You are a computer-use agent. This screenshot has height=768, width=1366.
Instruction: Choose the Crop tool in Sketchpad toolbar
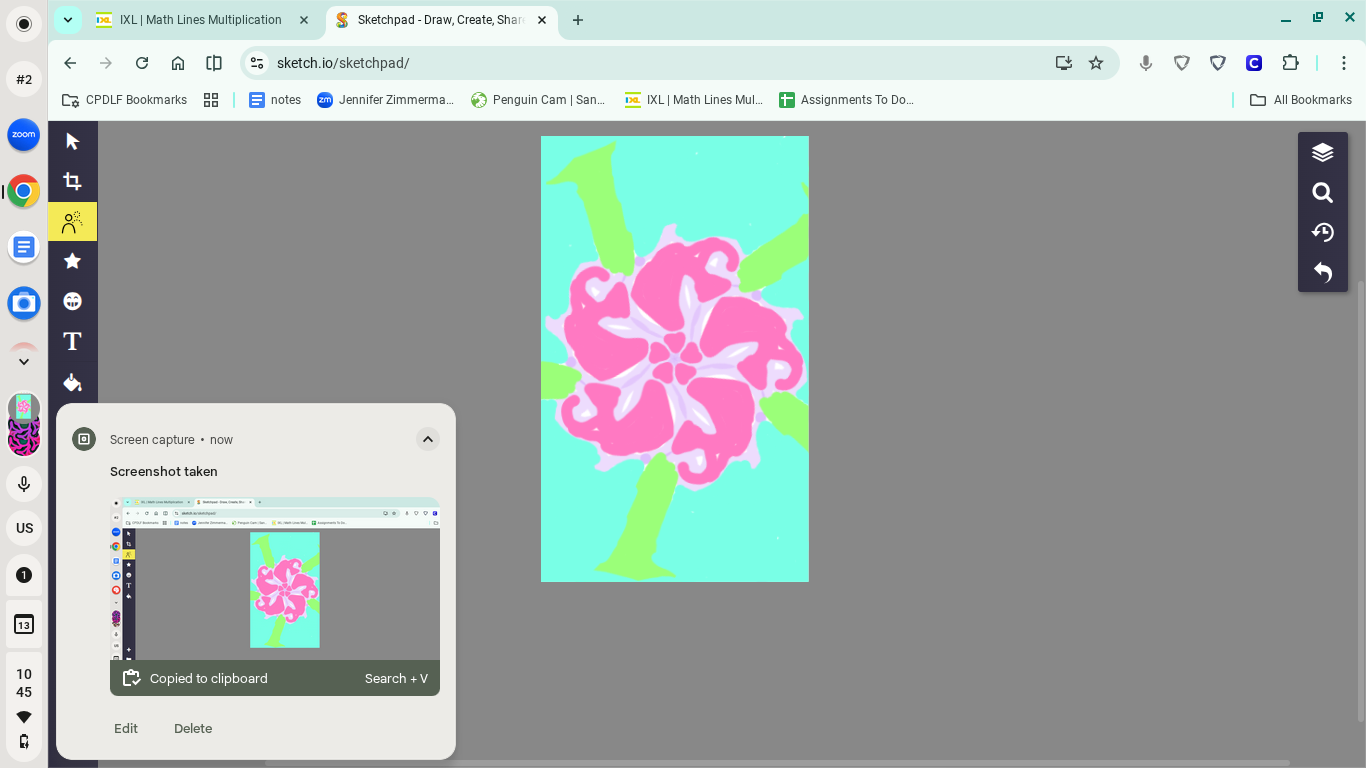pos(72,181)
